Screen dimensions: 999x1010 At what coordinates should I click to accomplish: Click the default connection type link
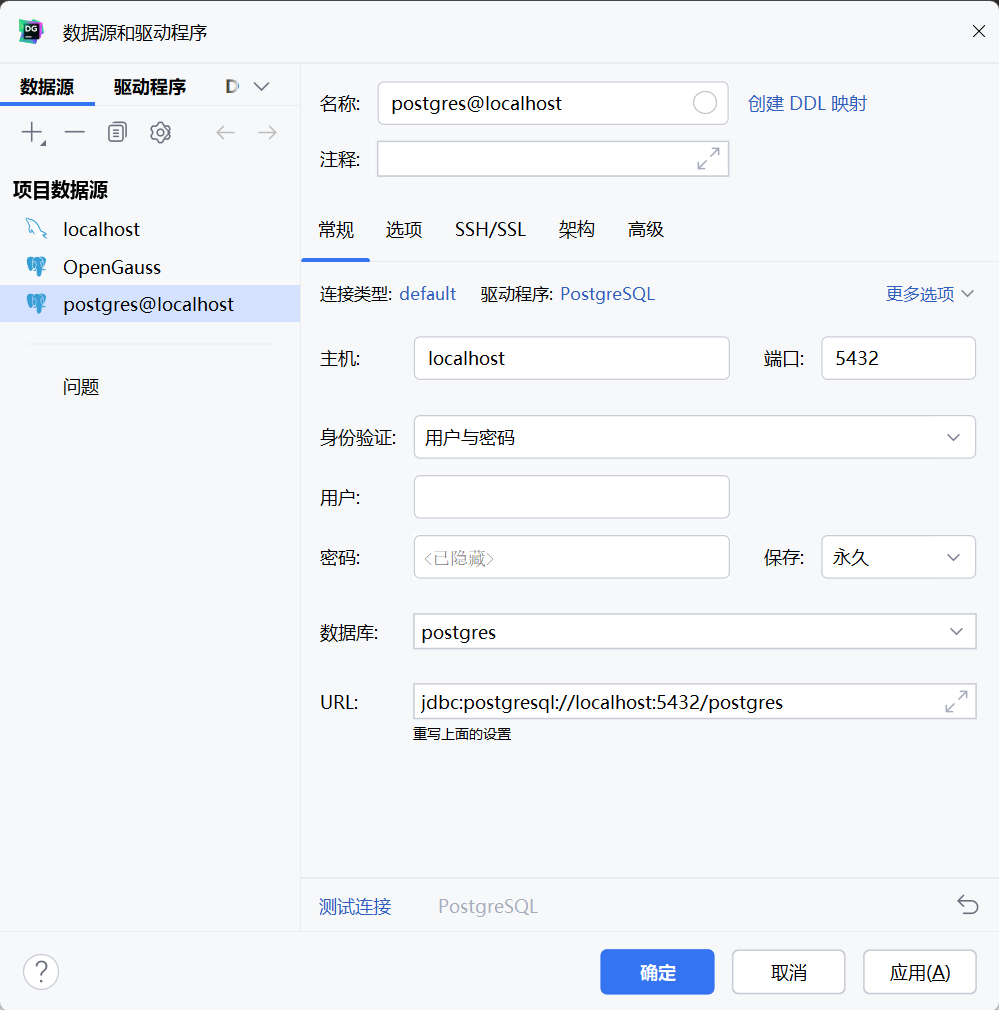[428, 294]
